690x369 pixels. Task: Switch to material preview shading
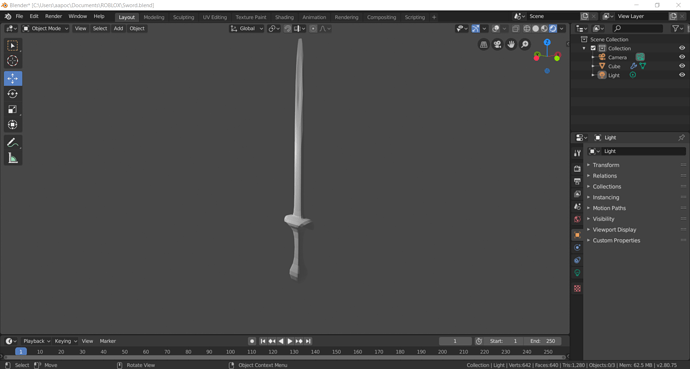(544, 29)
